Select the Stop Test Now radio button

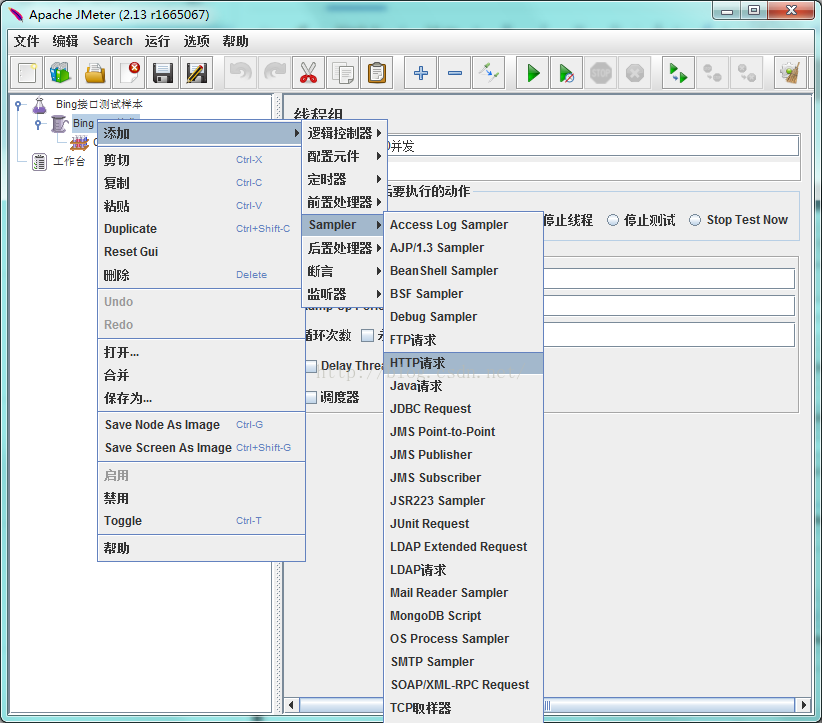pos(695,220)
